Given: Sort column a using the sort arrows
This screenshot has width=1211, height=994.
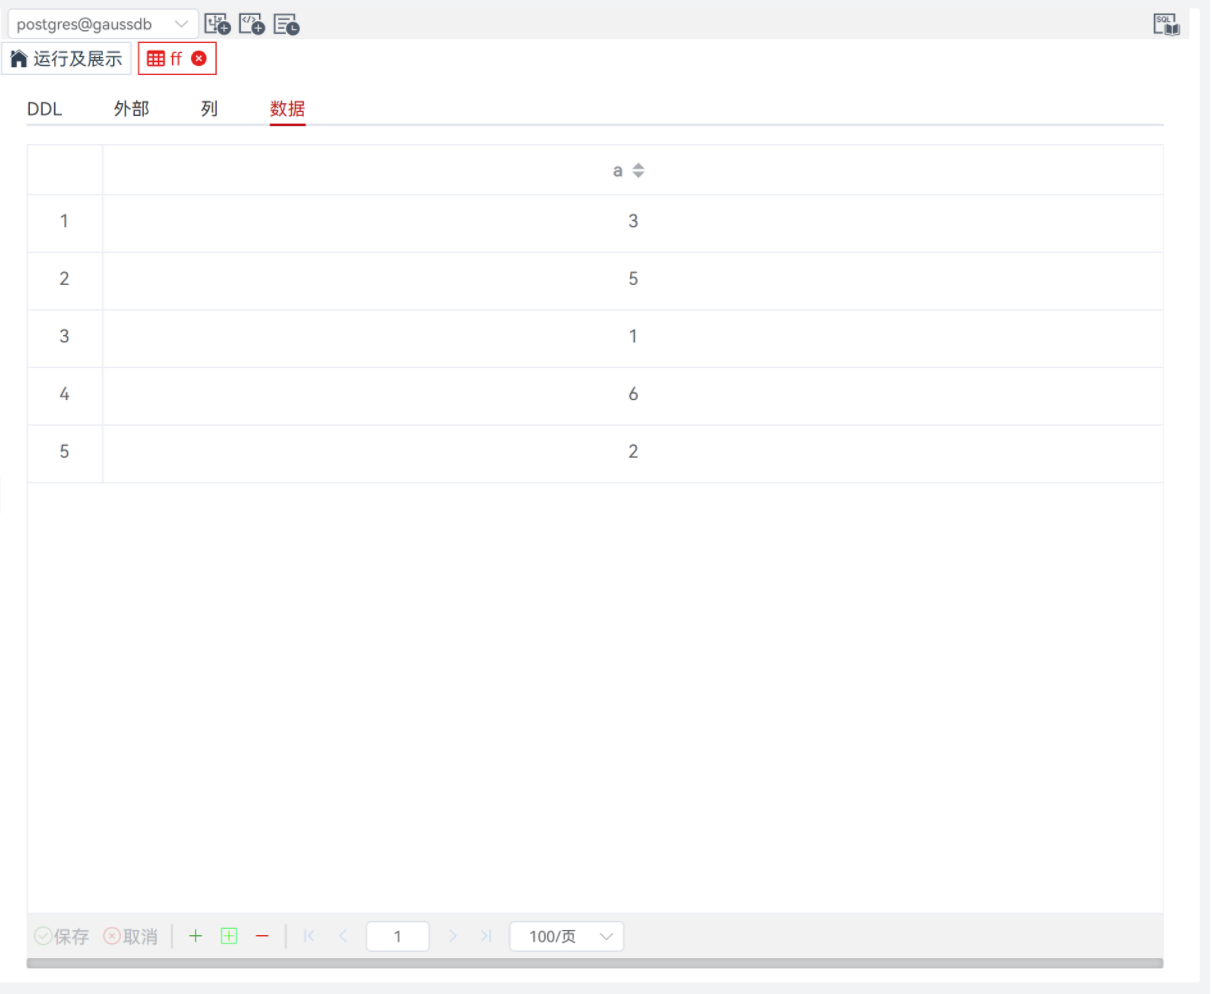Looking at the screenshot, I should point(638,171).
